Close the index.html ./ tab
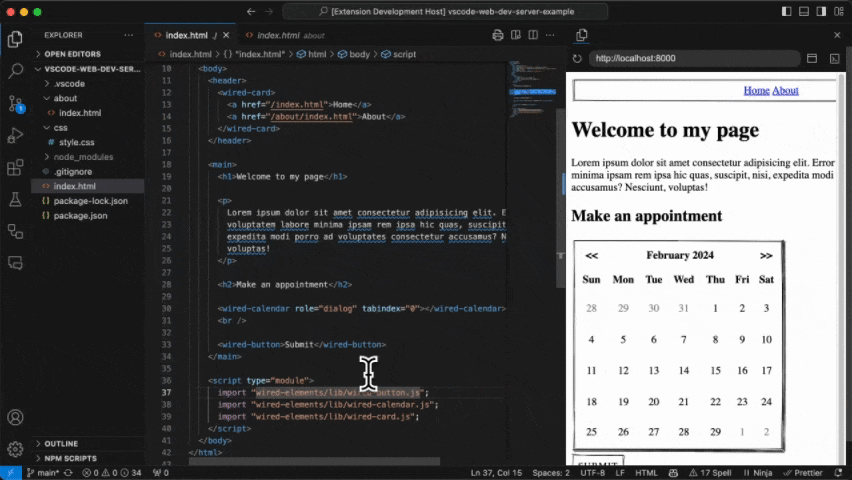This screenshot has height=480, width=852. [x=226, y=35]
